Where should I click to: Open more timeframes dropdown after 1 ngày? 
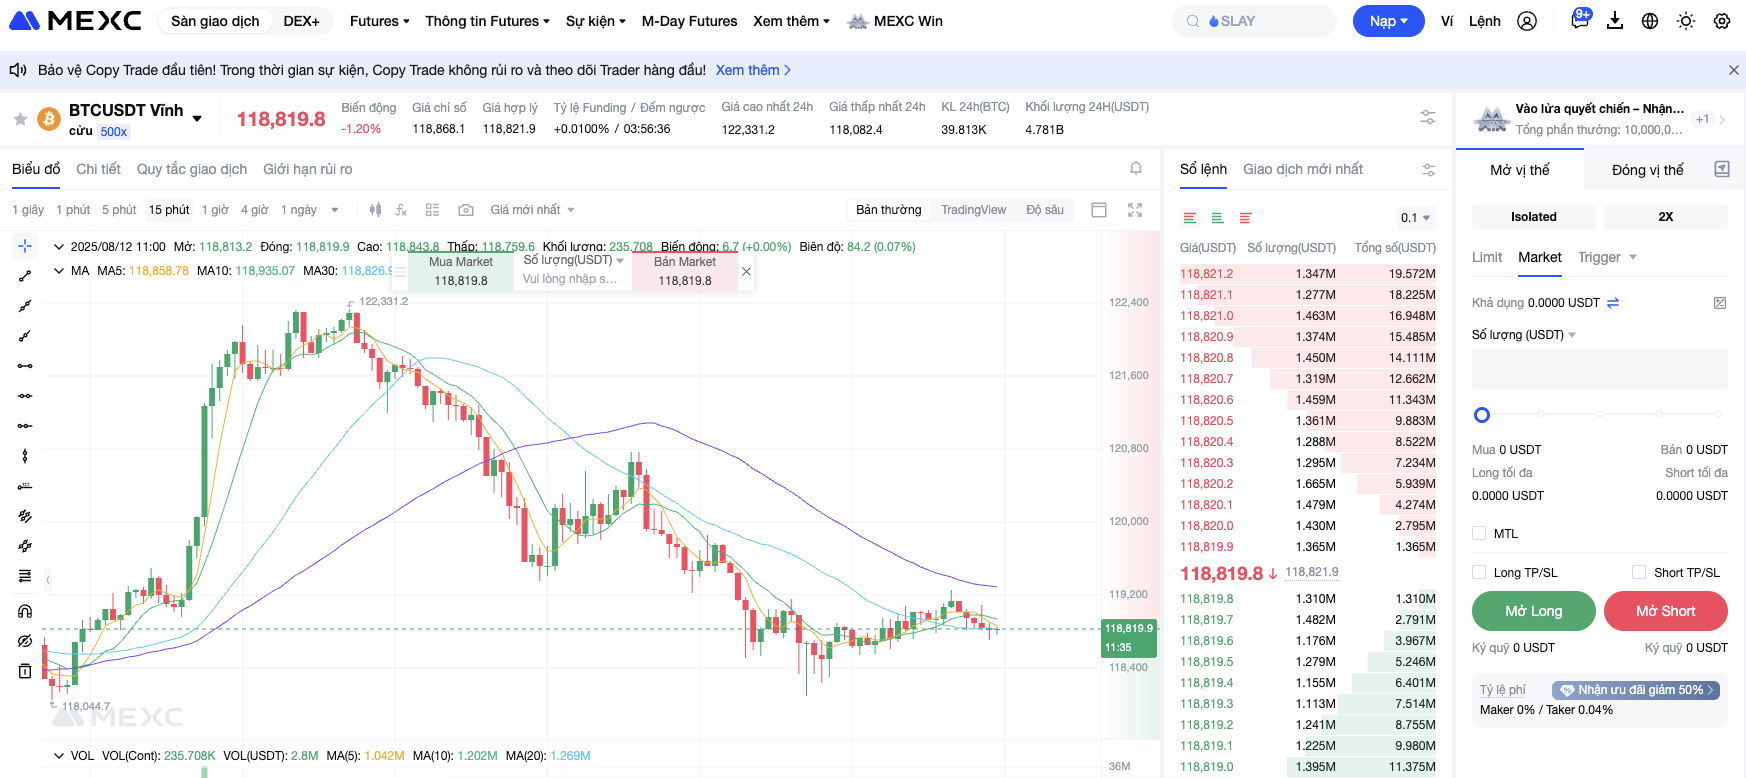[335, 210]
